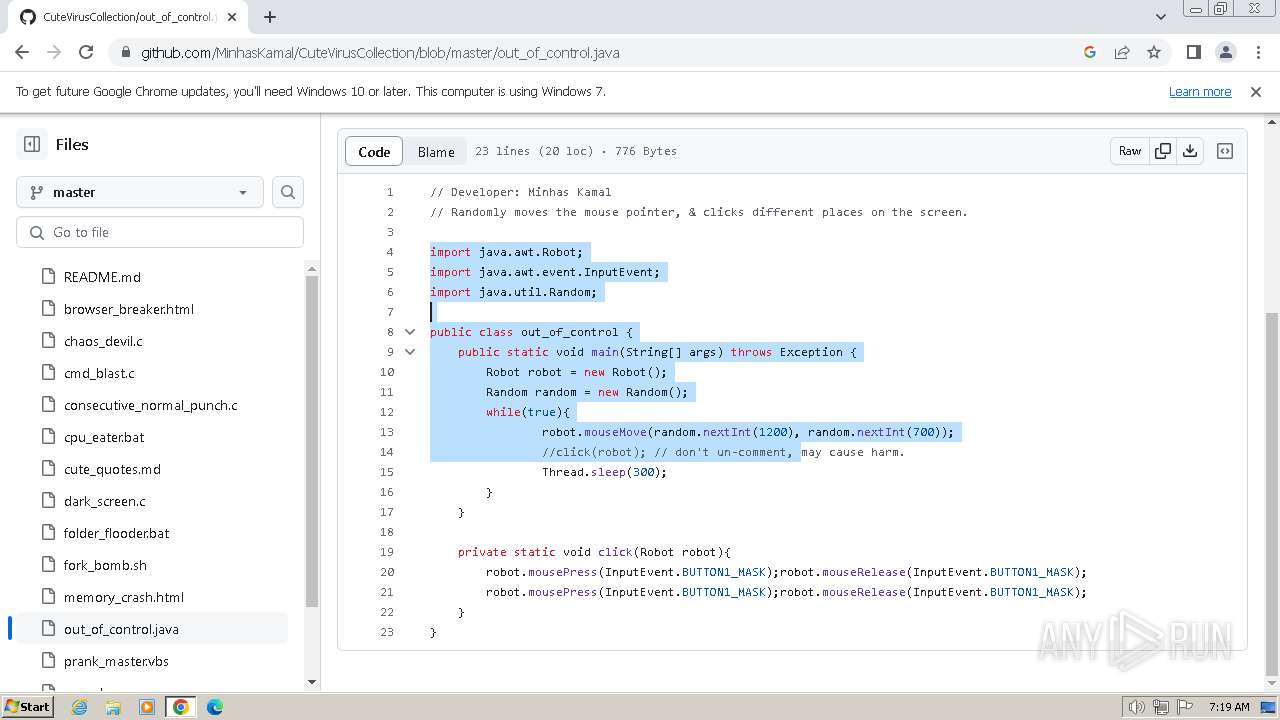
Task: Collapse main method at line 9
Action: (410, 352)
